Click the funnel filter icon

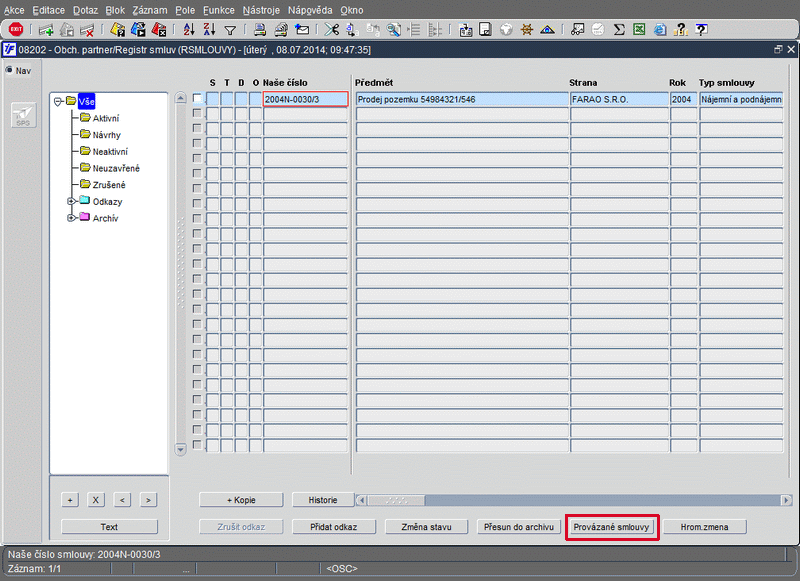pyautogui.click(x=230, y=31)
